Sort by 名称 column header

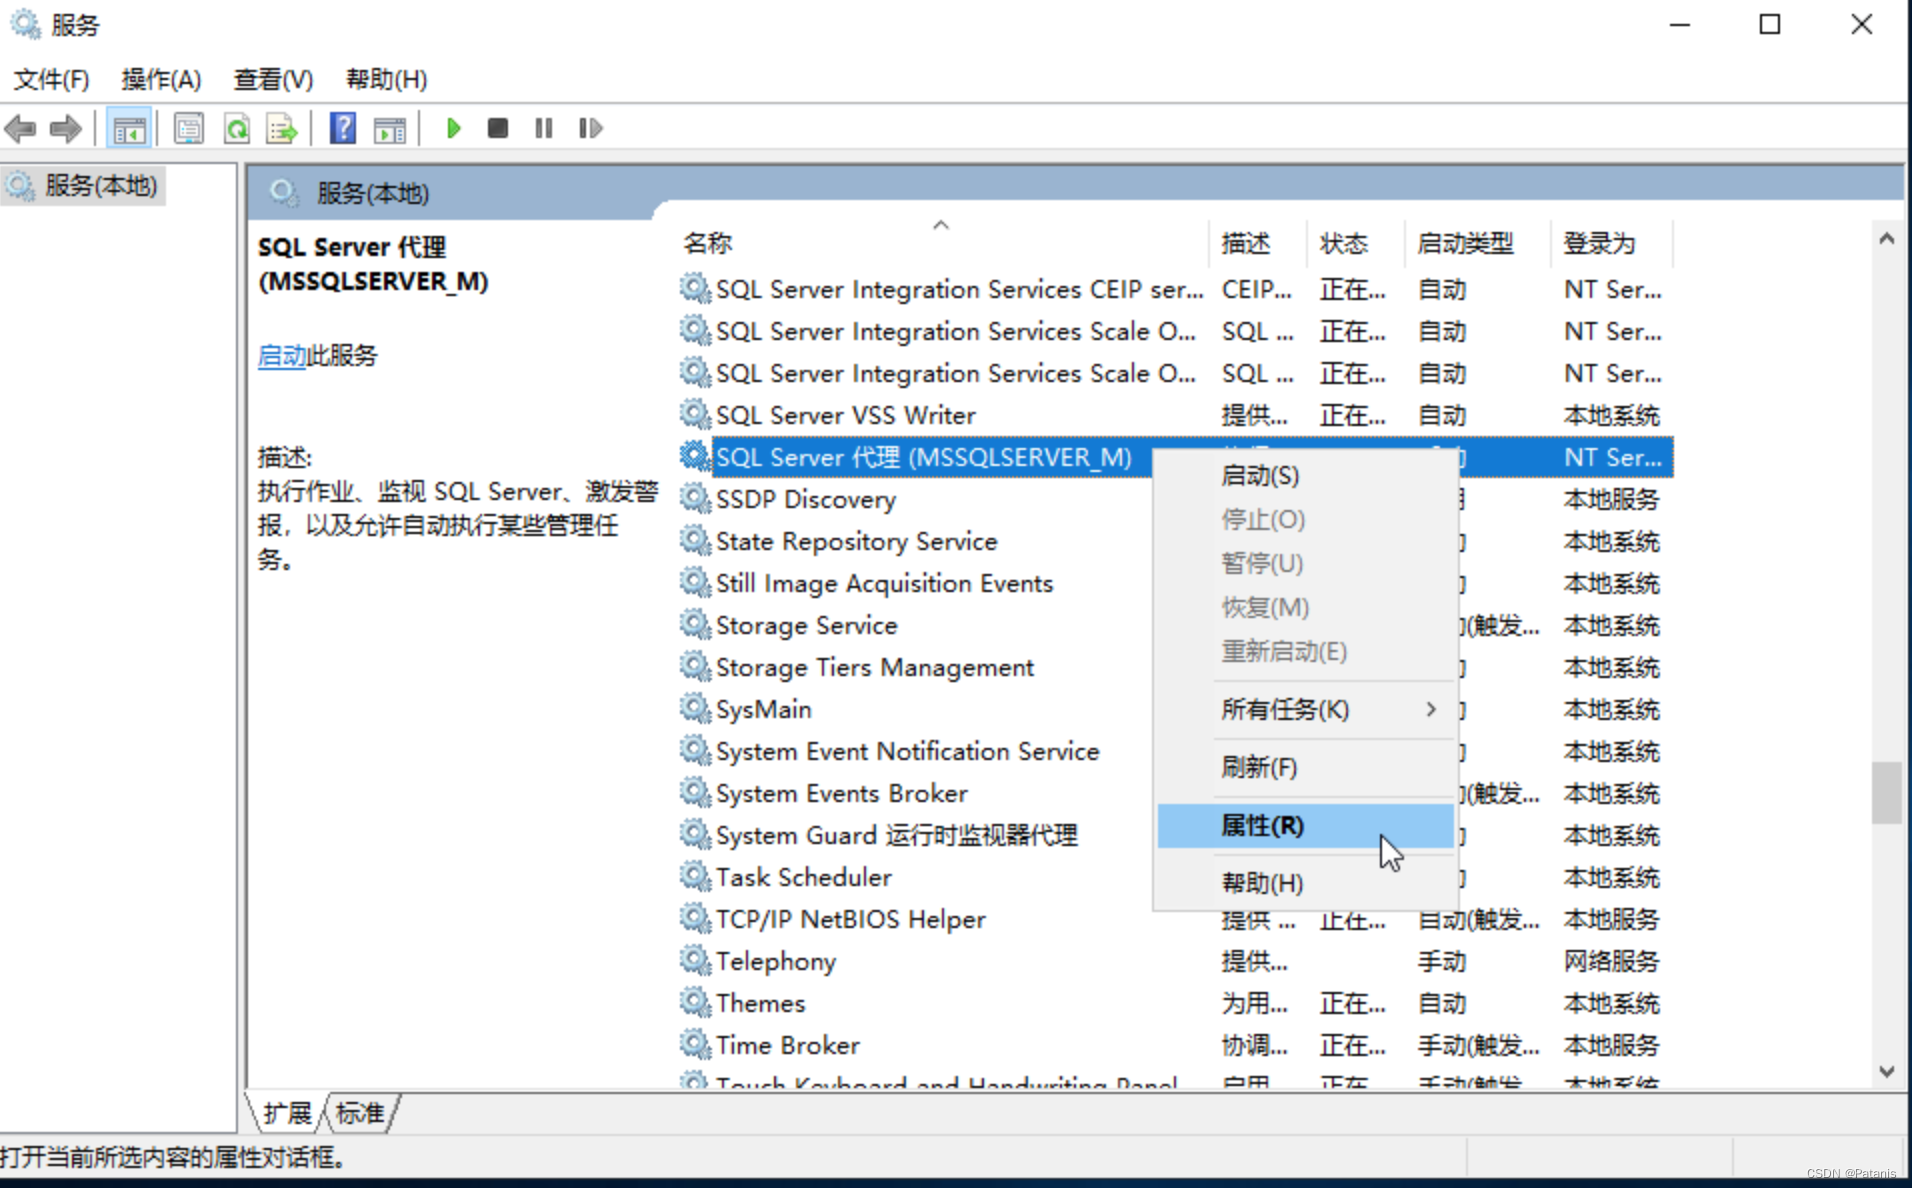940,243
